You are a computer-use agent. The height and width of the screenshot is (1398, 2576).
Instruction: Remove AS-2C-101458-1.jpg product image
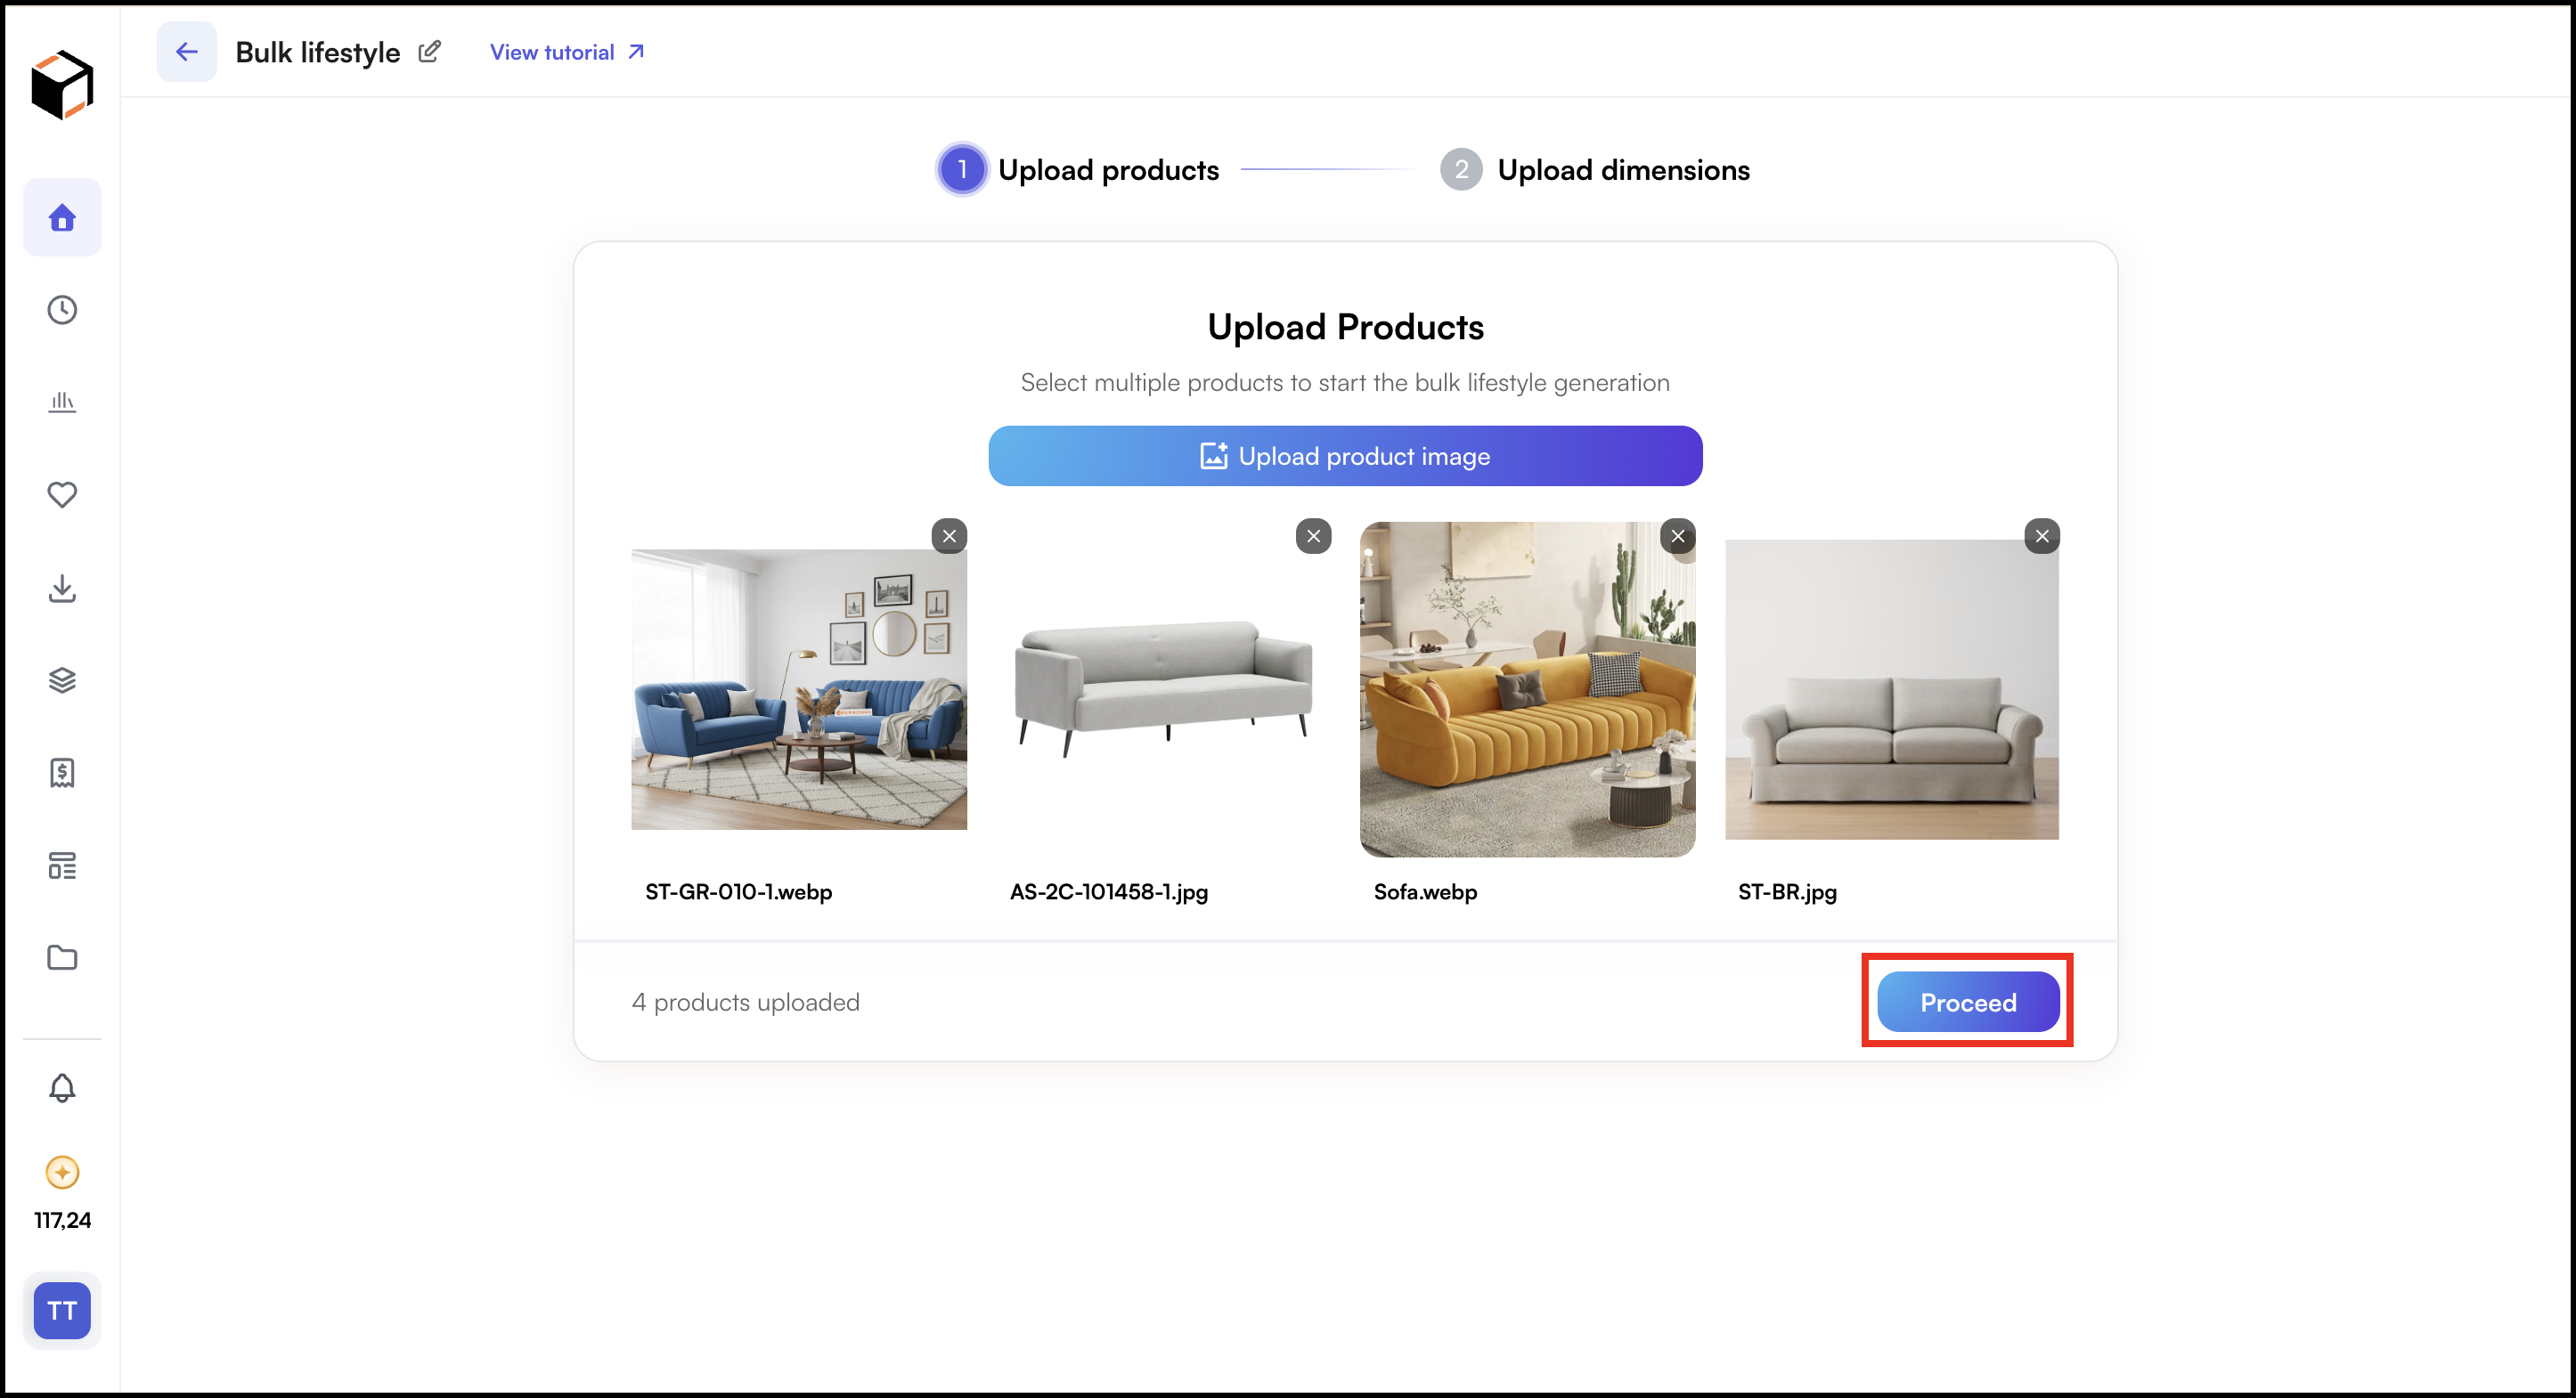click(x=1313, y=536)
